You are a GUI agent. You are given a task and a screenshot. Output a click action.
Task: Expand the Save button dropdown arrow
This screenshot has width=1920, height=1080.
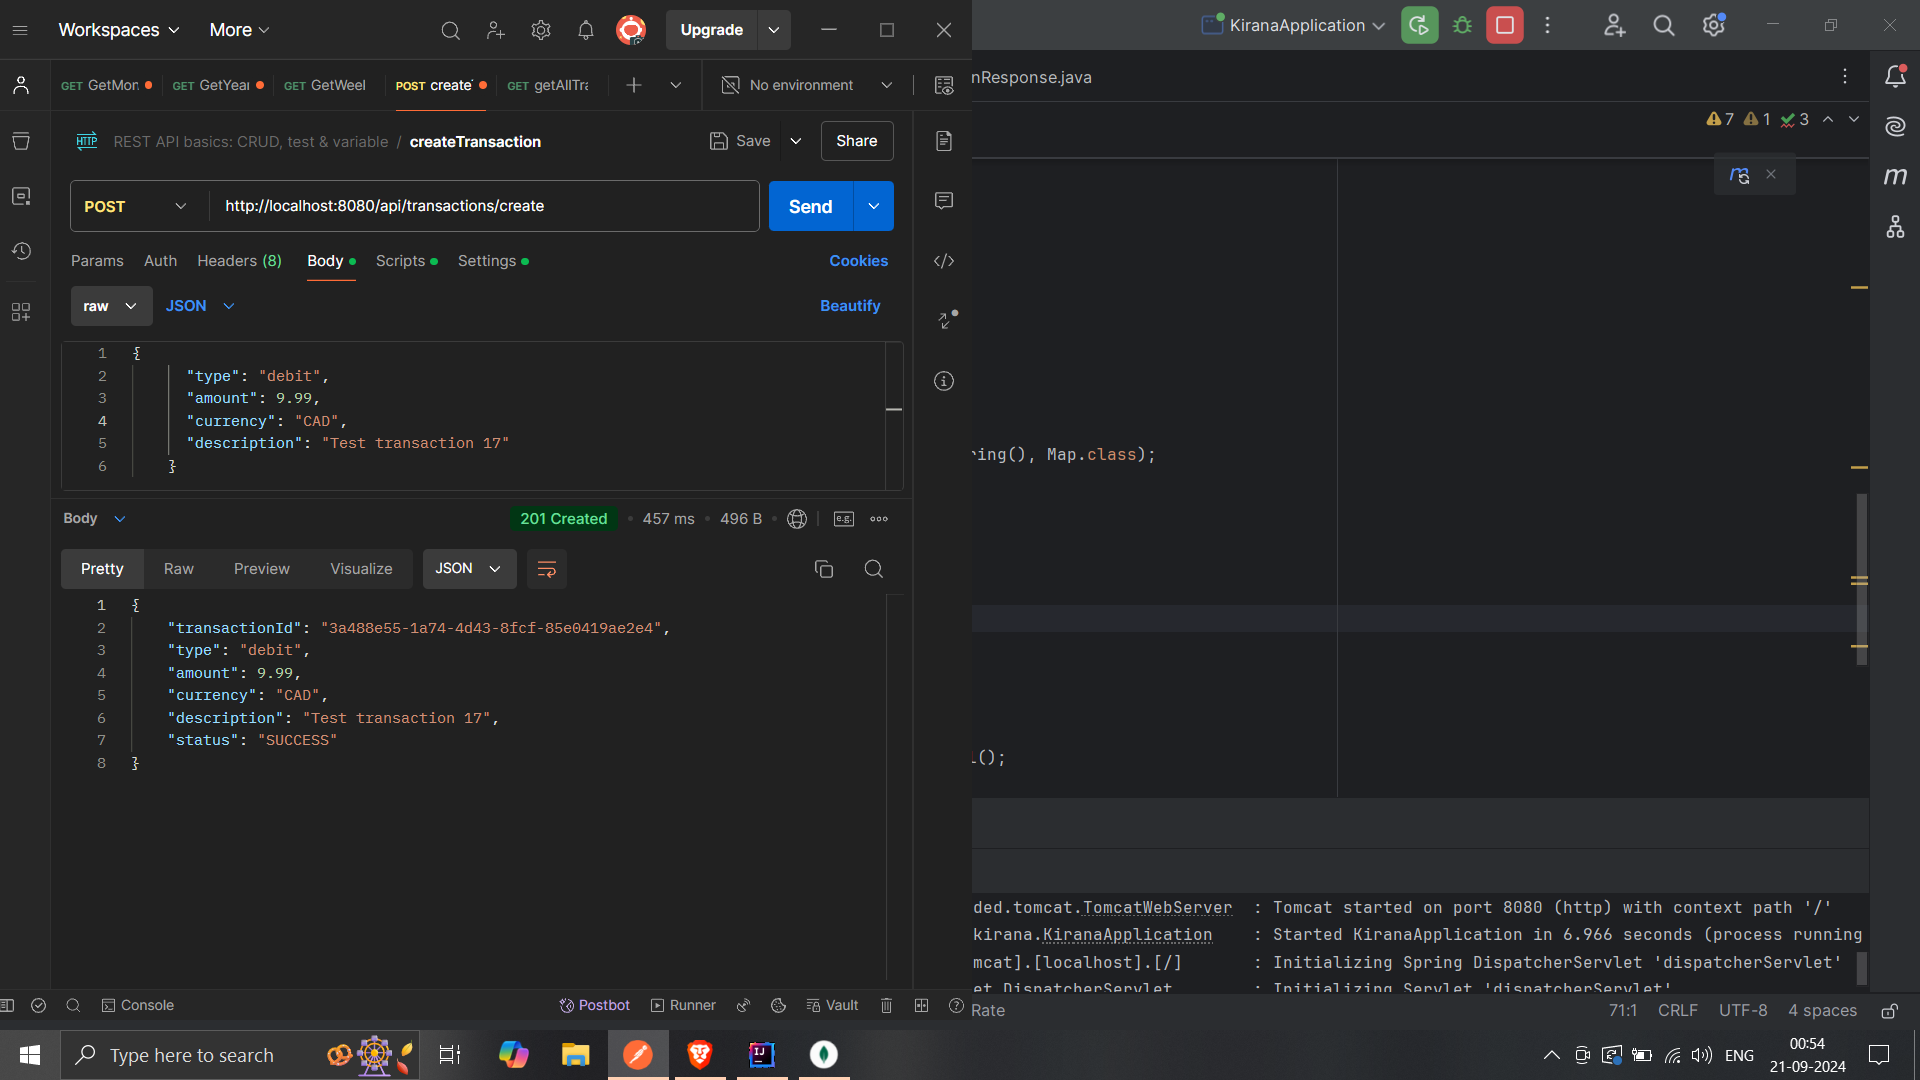tap(795, 141)
